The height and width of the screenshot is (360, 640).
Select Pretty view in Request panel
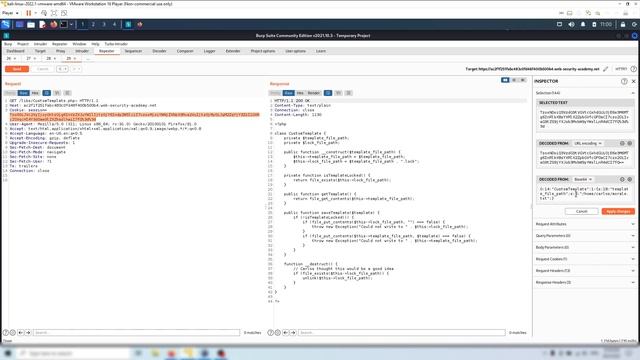pyautogui.click(x=11, y=93)
